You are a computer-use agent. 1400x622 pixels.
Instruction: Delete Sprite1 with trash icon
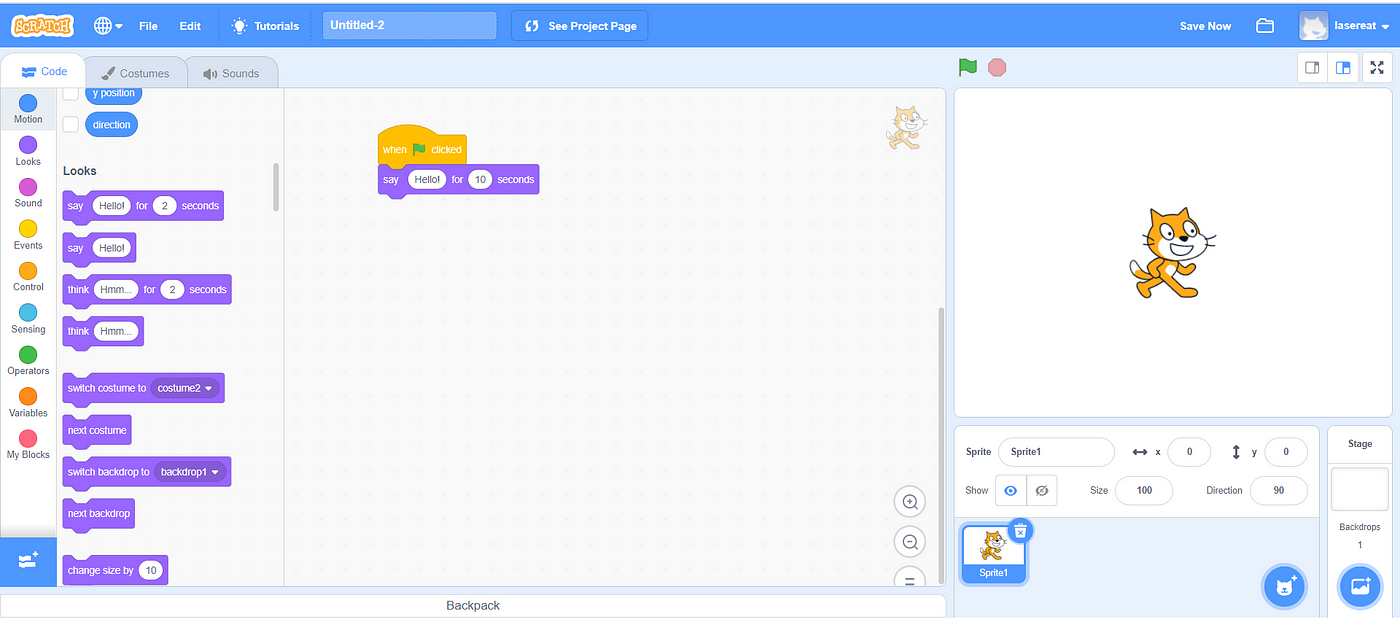tap(1020, 530)
